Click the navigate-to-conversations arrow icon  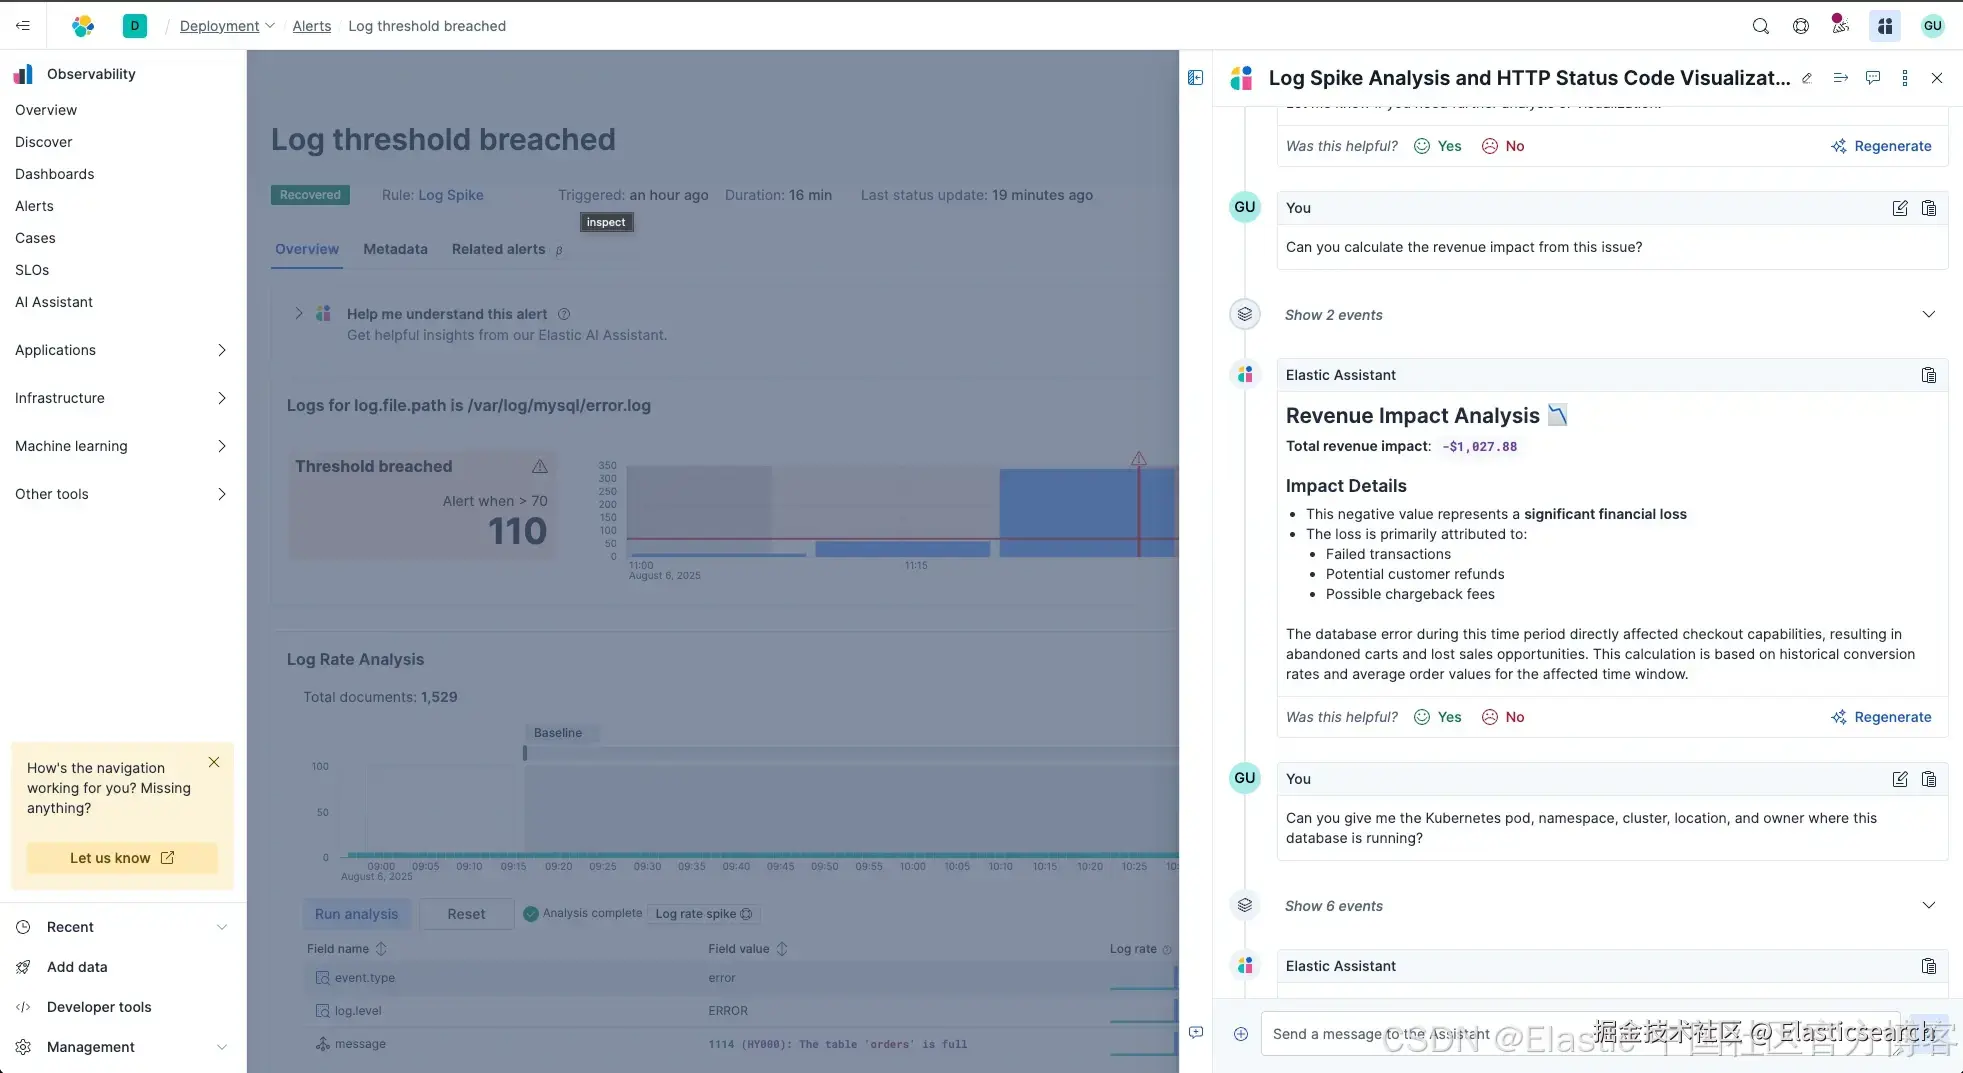[x=1841, y=78]
